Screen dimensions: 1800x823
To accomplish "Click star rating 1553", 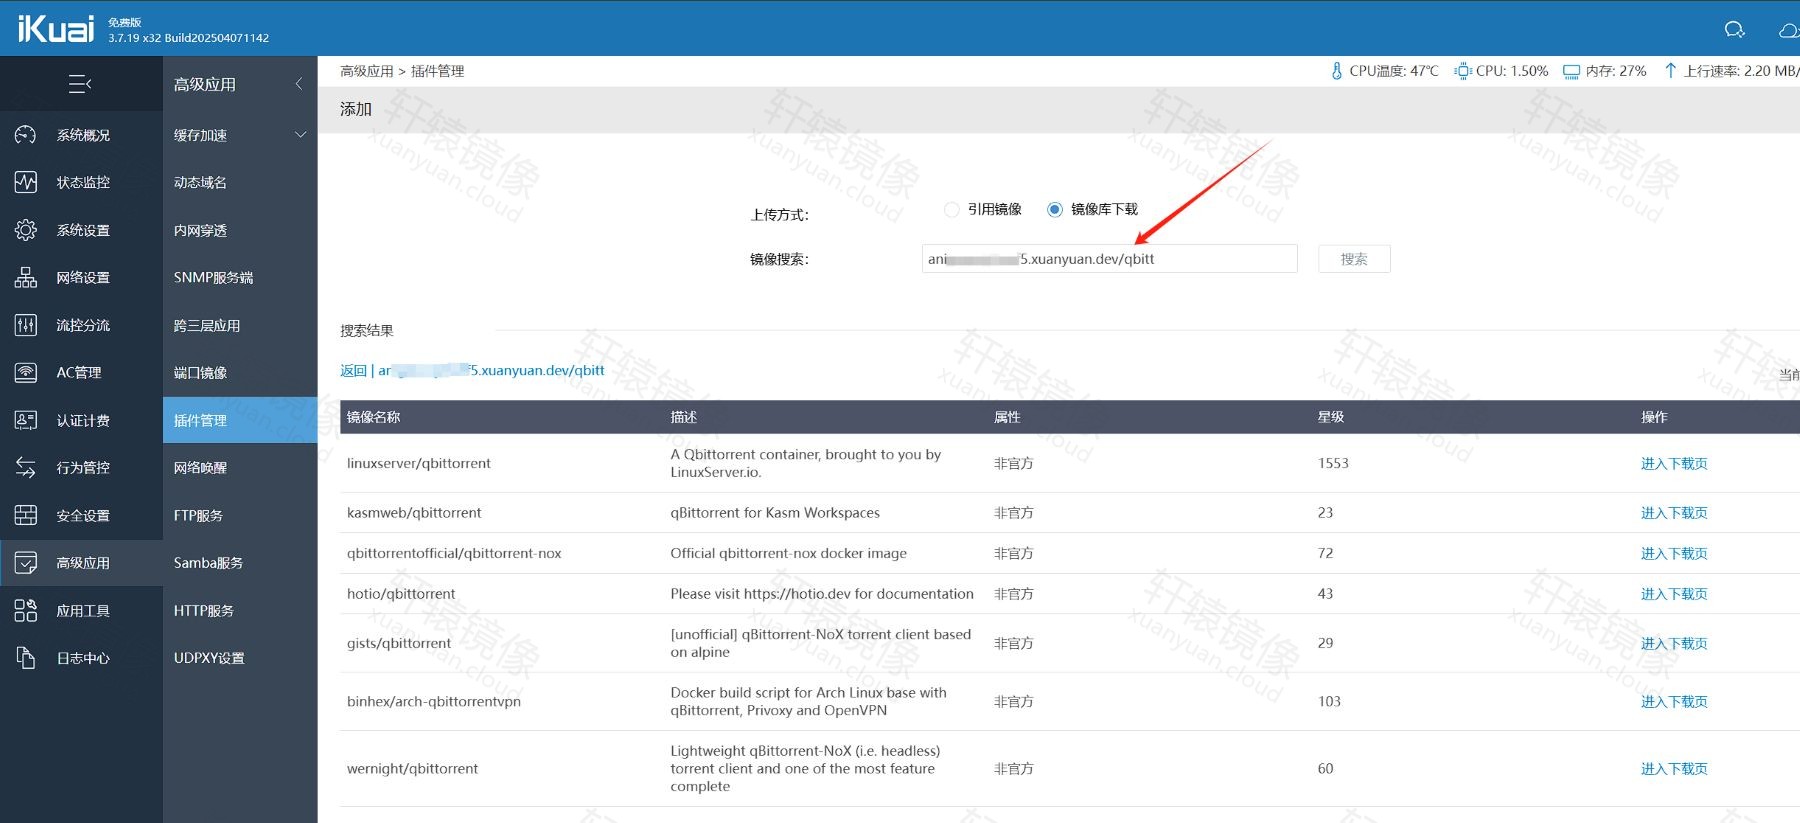I will pyautogui.click(x=1333, y=463).
